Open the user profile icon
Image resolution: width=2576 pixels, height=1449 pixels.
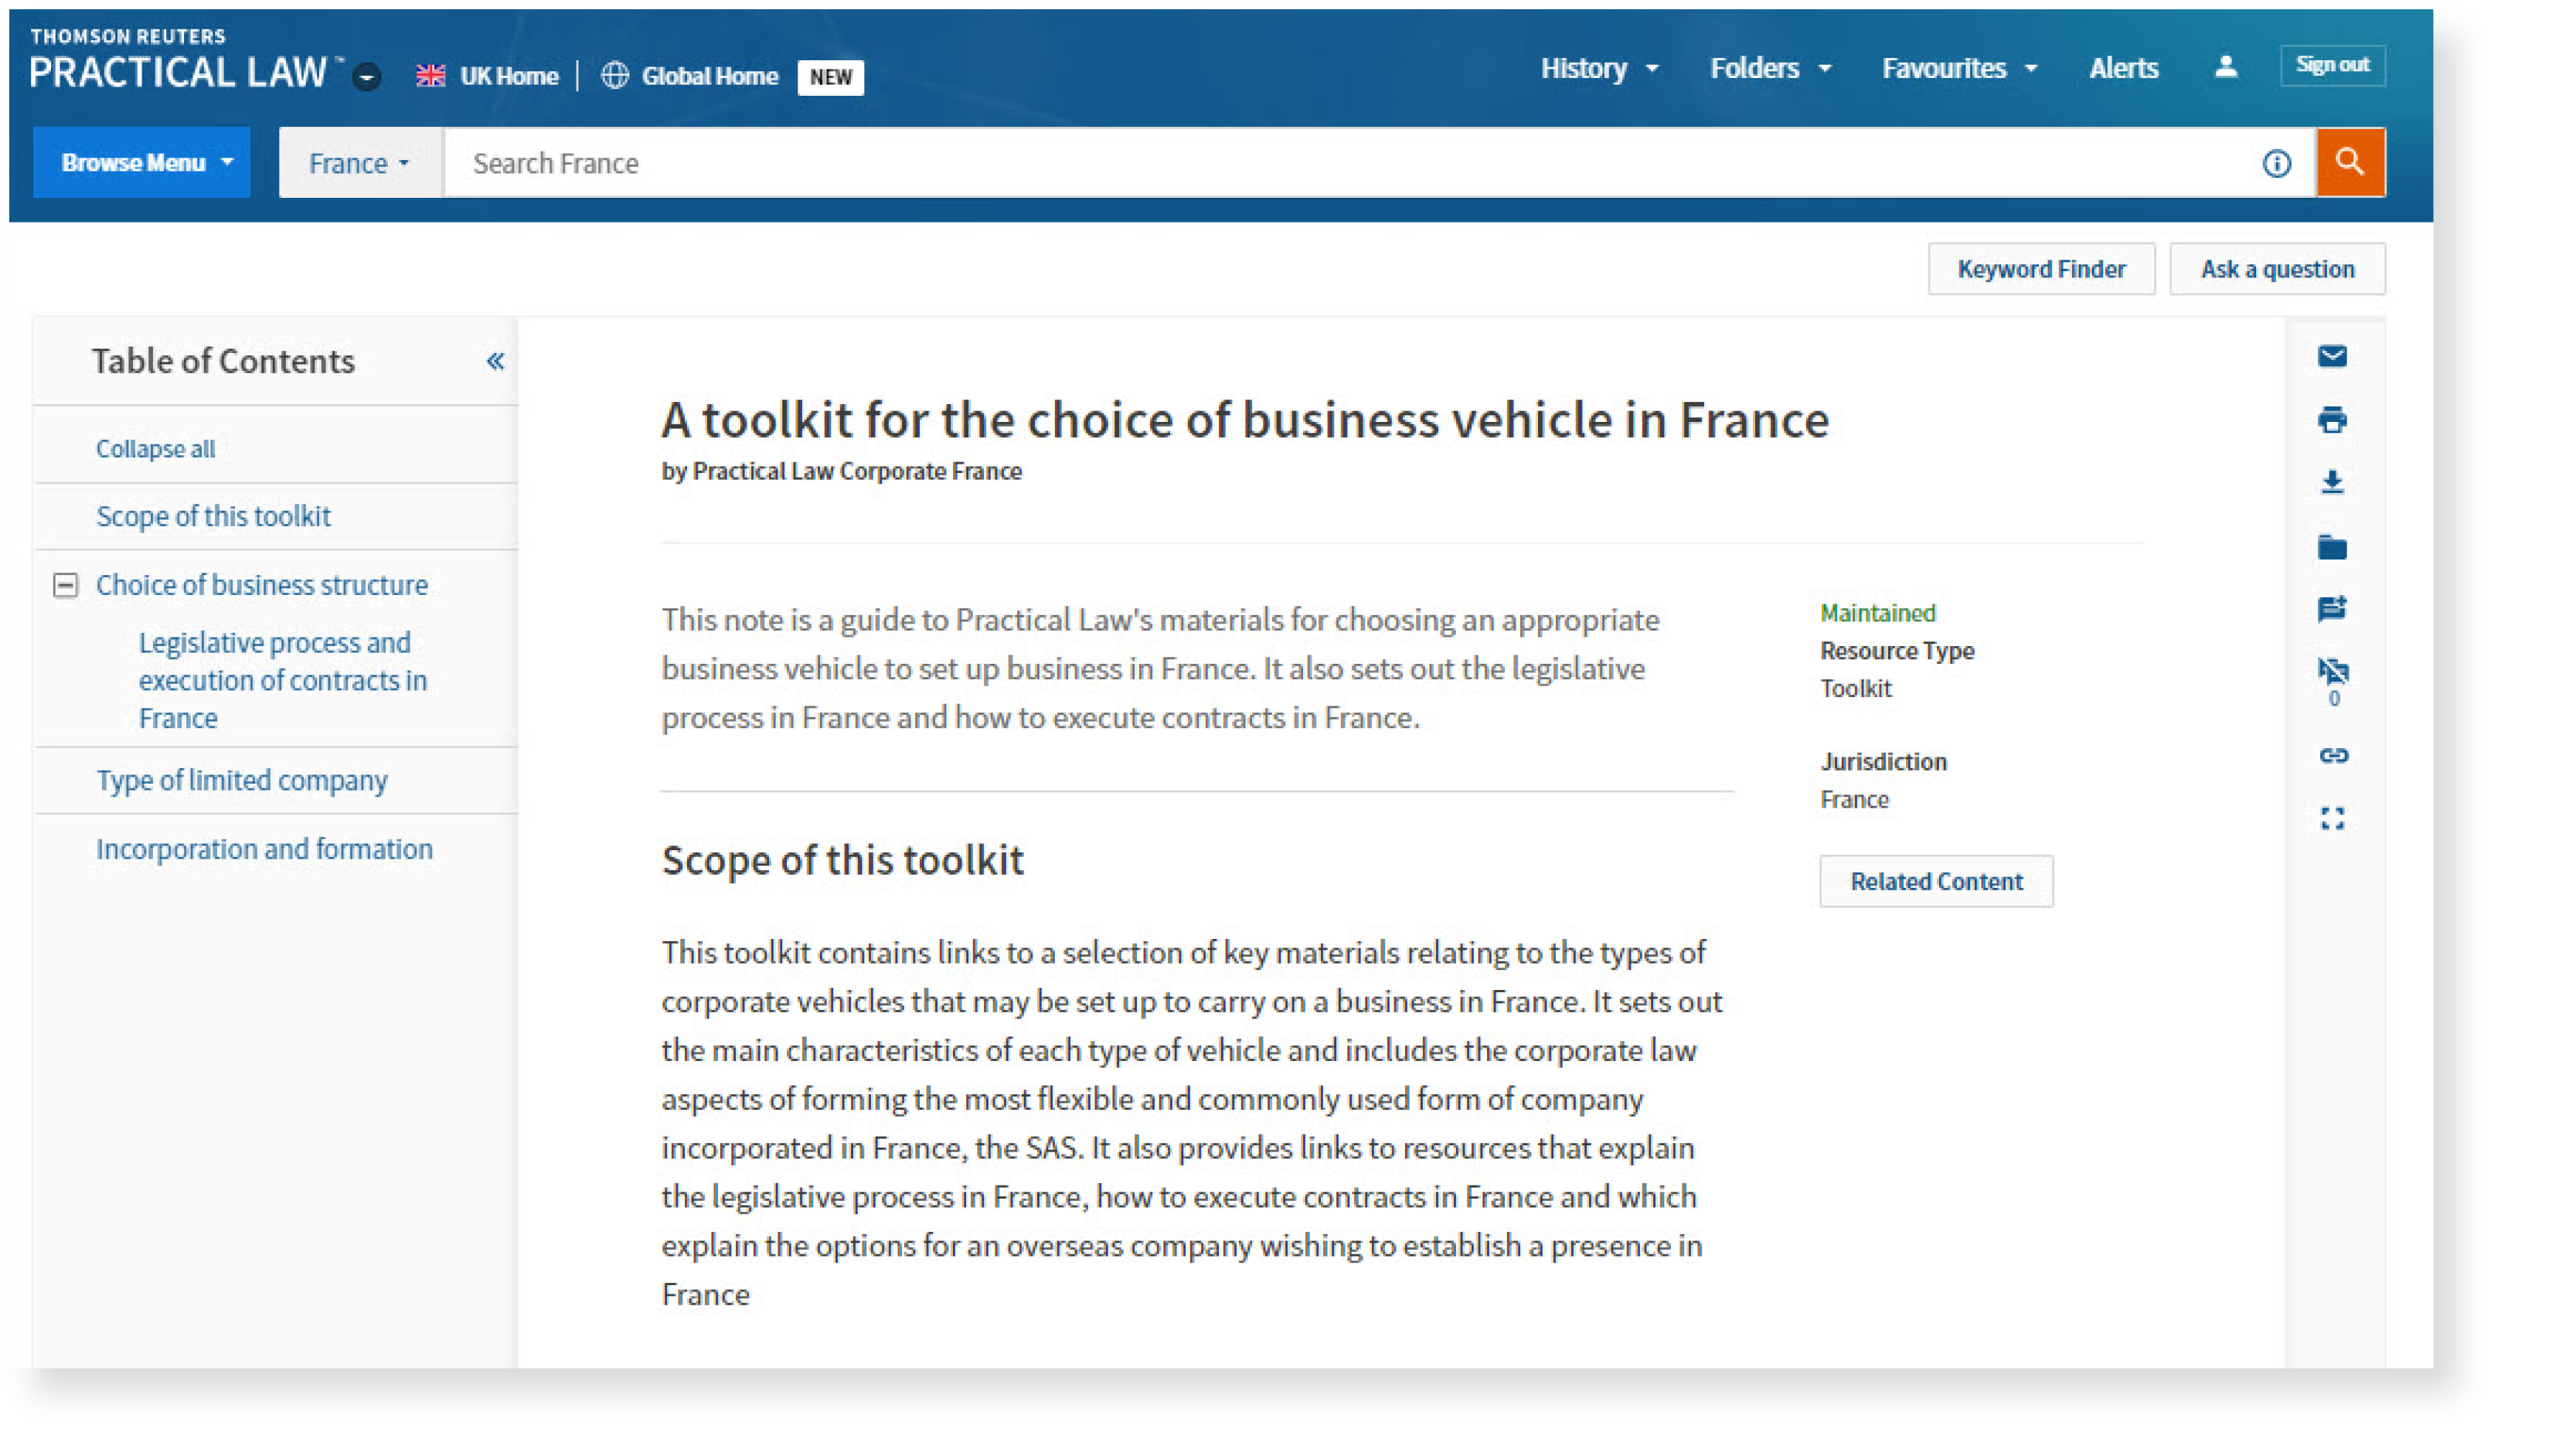[x=2225, y=67]
